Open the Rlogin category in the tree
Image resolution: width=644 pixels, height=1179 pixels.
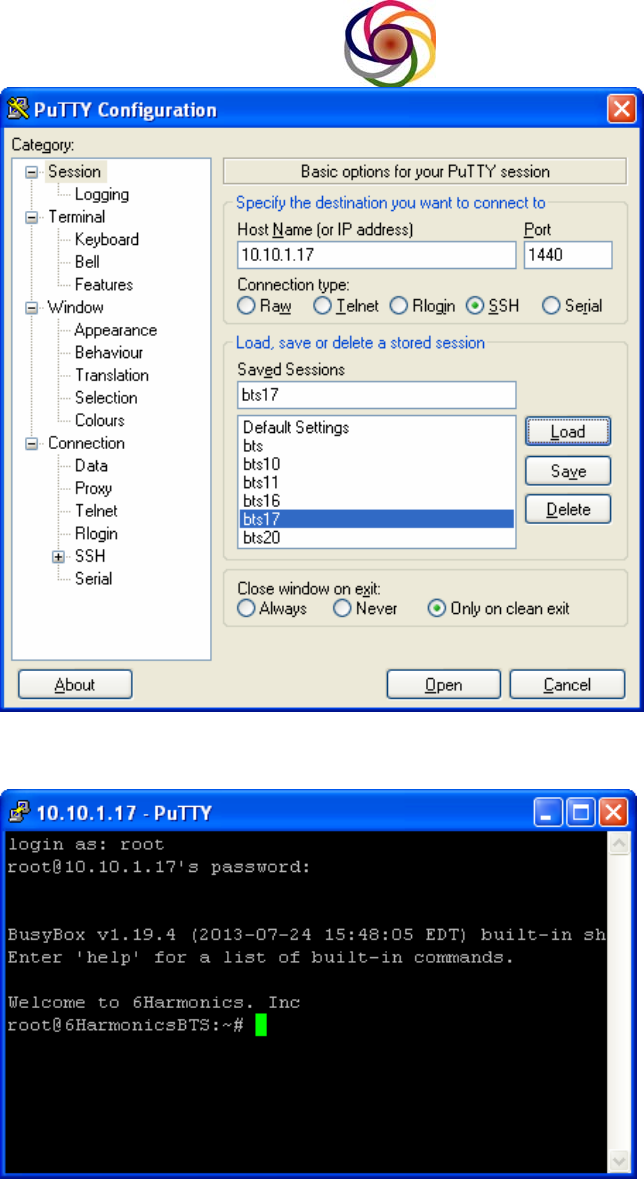(96, 534)
